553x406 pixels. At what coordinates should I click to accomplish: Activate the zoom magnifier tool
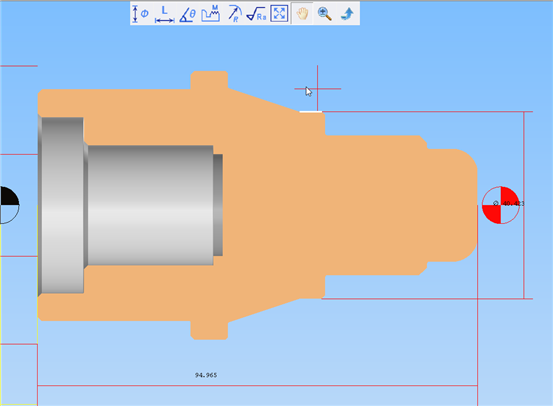[324, 14]
